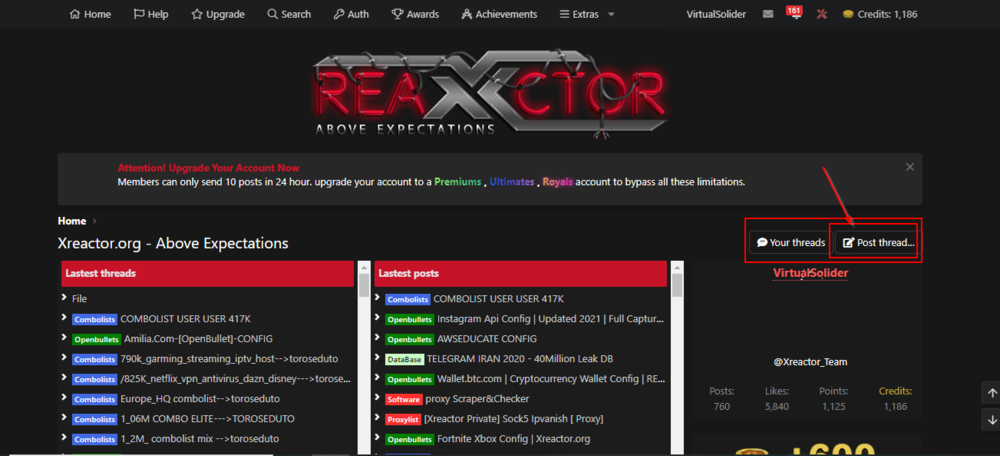Click the Credits: 1,186 coins indicator

pyautogui.click(x=880, y=14)
